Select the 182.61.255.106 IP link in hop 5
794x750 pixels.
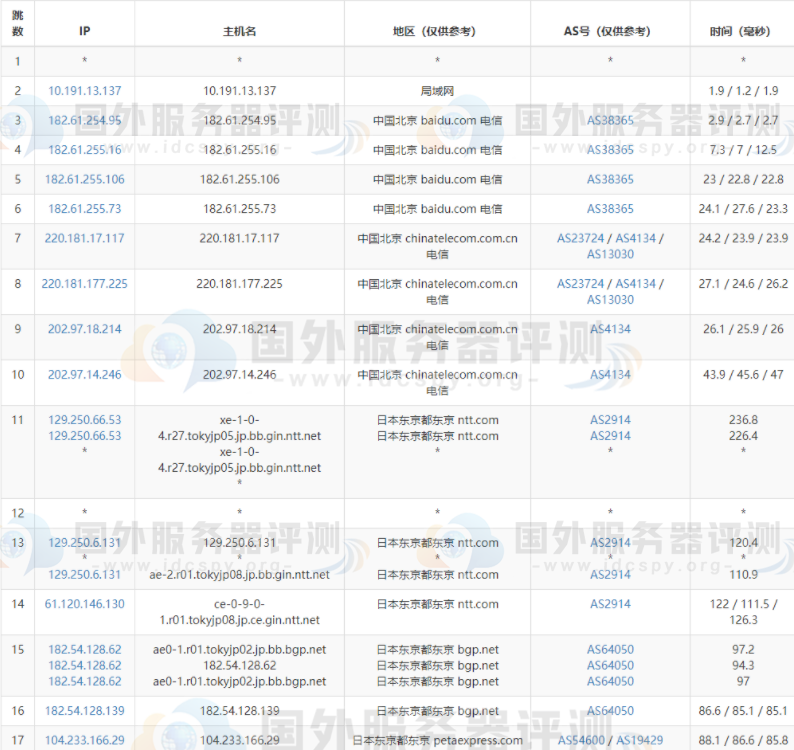pyautogui.click(x=85, y=180)
